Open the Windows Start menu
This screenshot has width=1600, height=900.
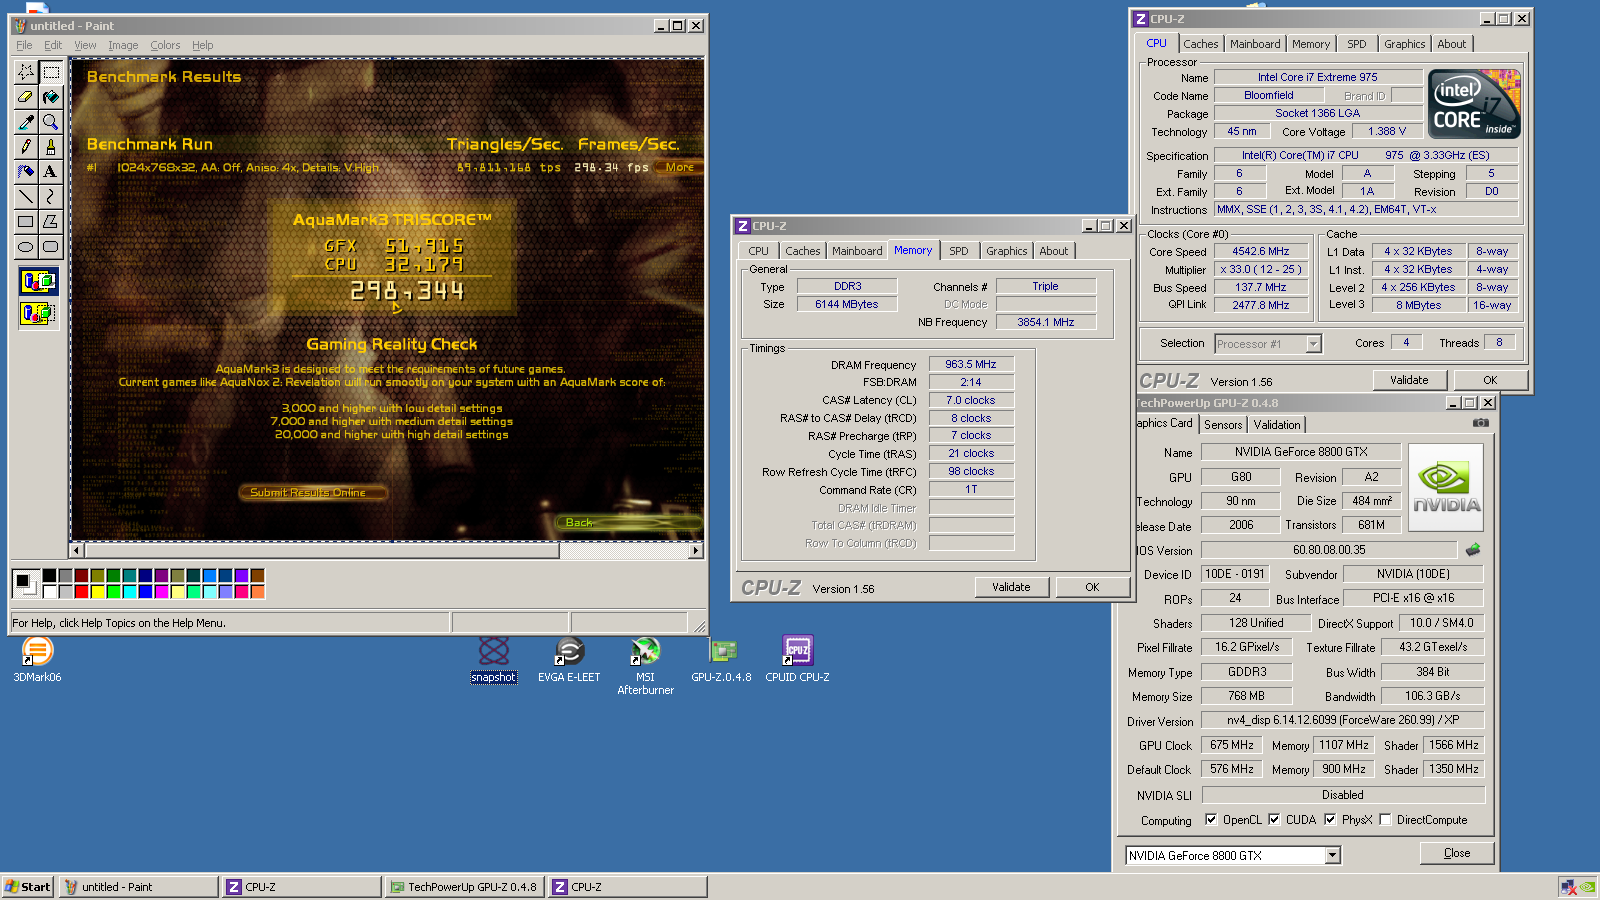(28, 887)
